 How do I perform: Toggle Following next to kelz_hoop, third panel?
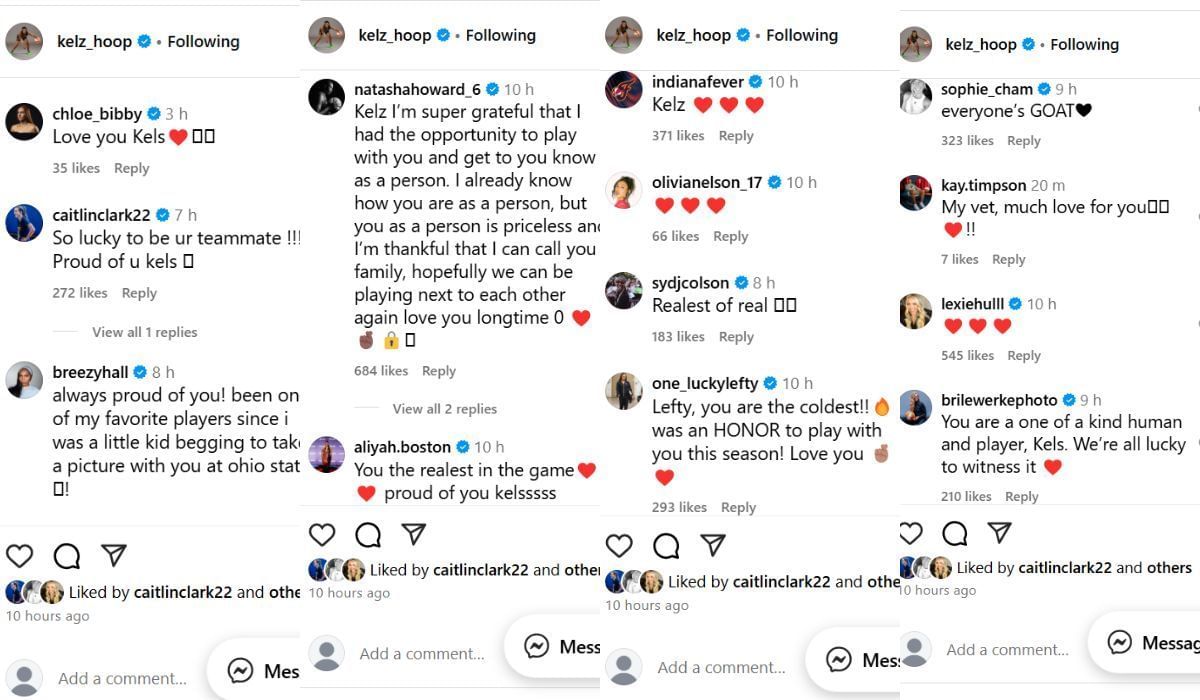(x=802, y=35)
